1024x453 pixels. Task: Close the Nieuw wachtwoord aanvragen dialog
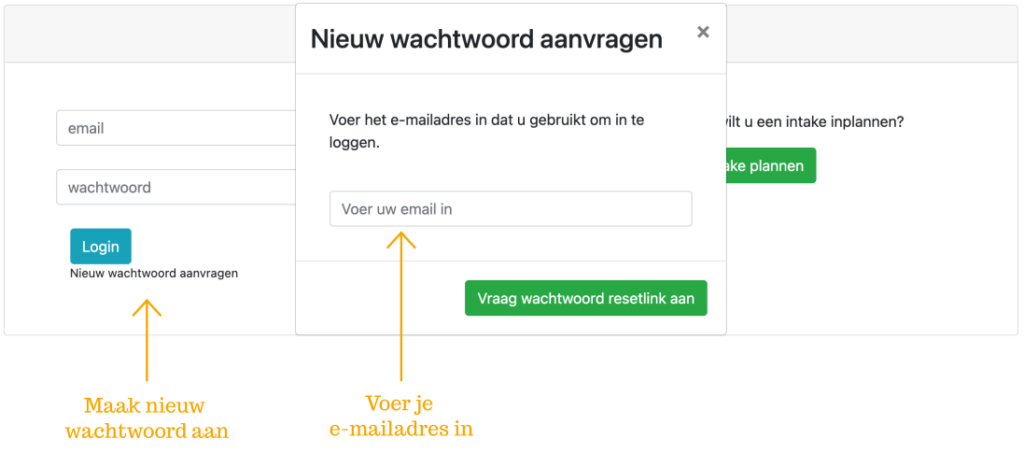[x=703, y=32]
